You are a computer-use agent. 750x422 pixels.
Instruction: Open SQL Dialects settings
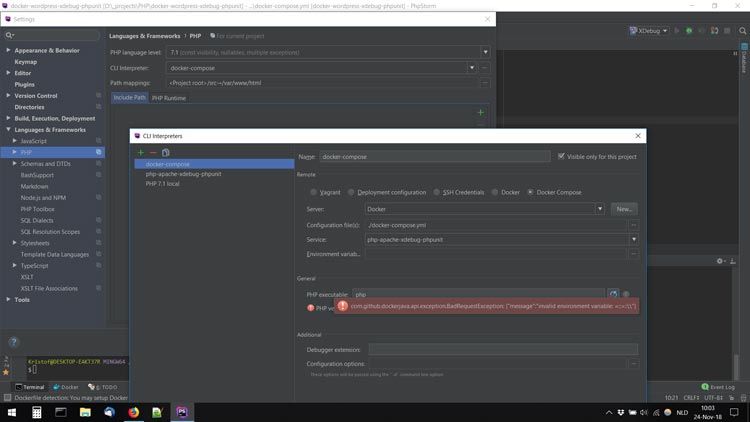[37, 220]
